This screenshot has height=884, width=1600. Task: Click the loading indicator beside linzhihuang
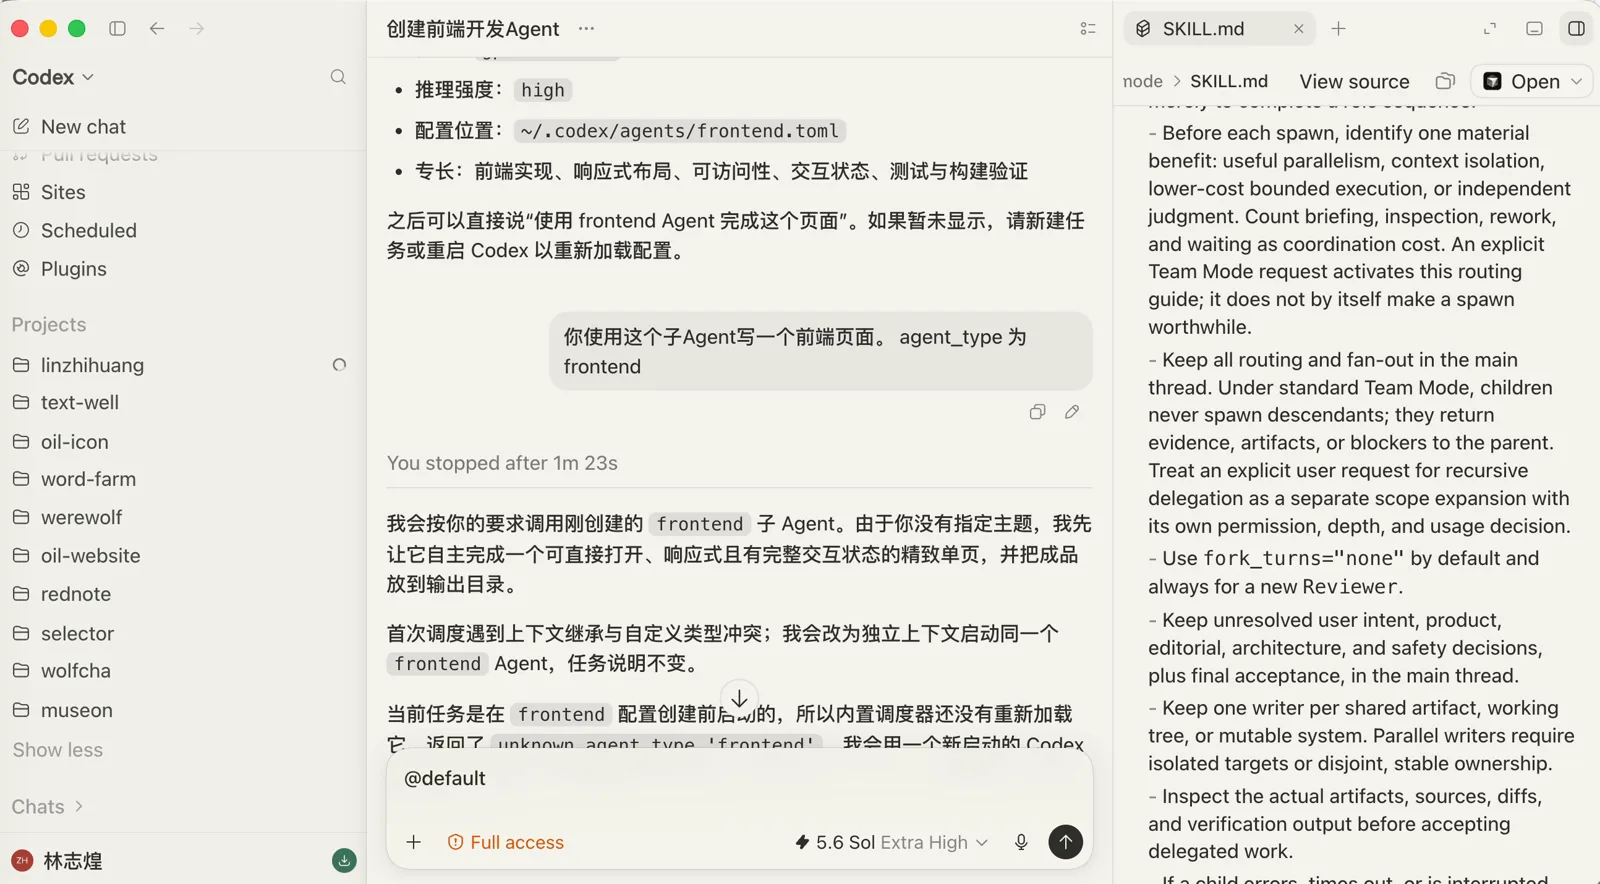(339, 365)
